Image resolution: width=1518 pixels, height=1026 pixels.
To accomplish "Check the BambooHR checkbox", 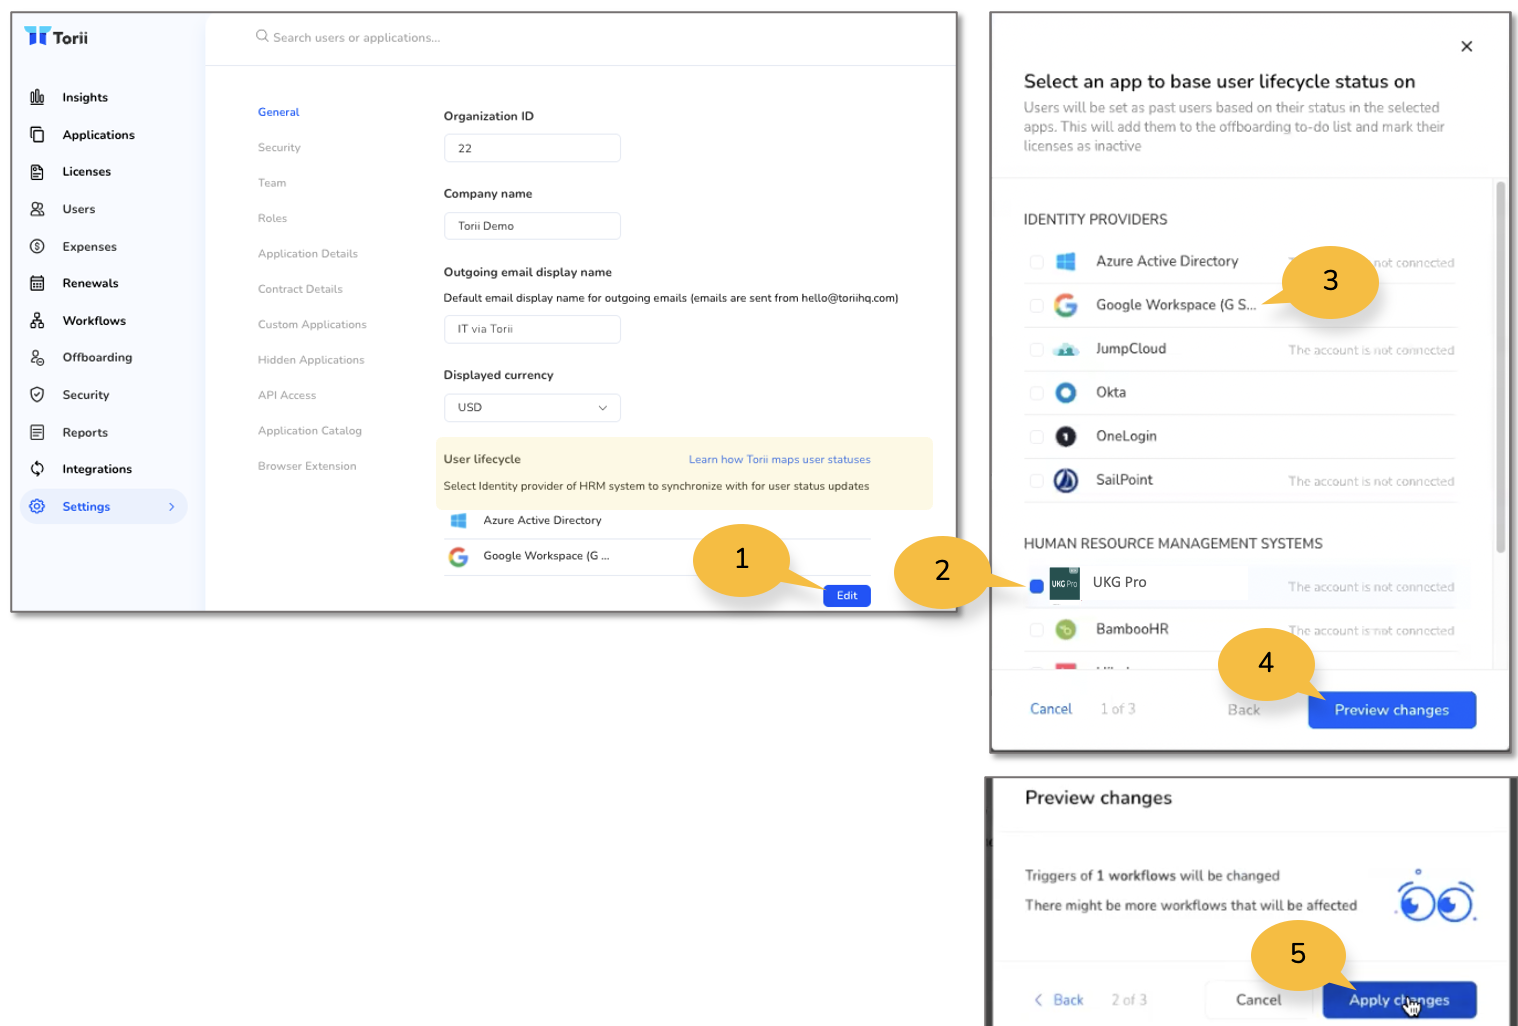I will (x=1037, y=629).
